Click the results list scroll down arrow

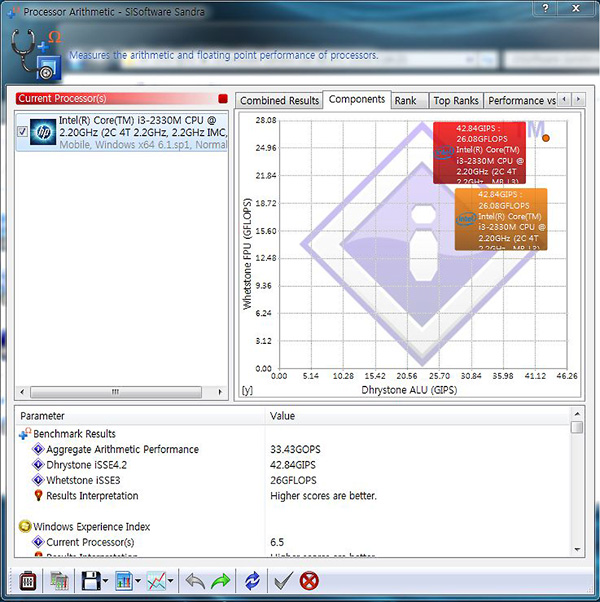pos(577,550)
